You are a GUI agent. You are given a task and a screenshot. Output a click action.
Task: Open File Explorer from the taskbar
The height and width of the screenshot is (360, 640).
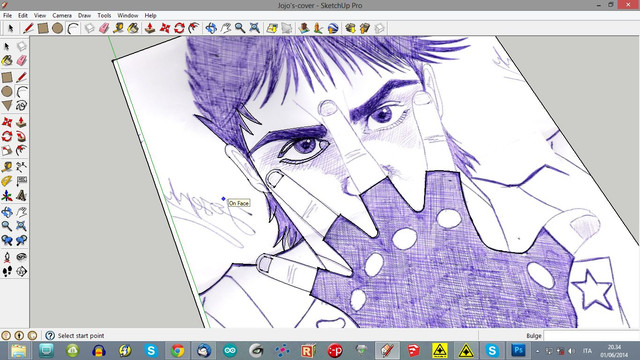[19, 351]
